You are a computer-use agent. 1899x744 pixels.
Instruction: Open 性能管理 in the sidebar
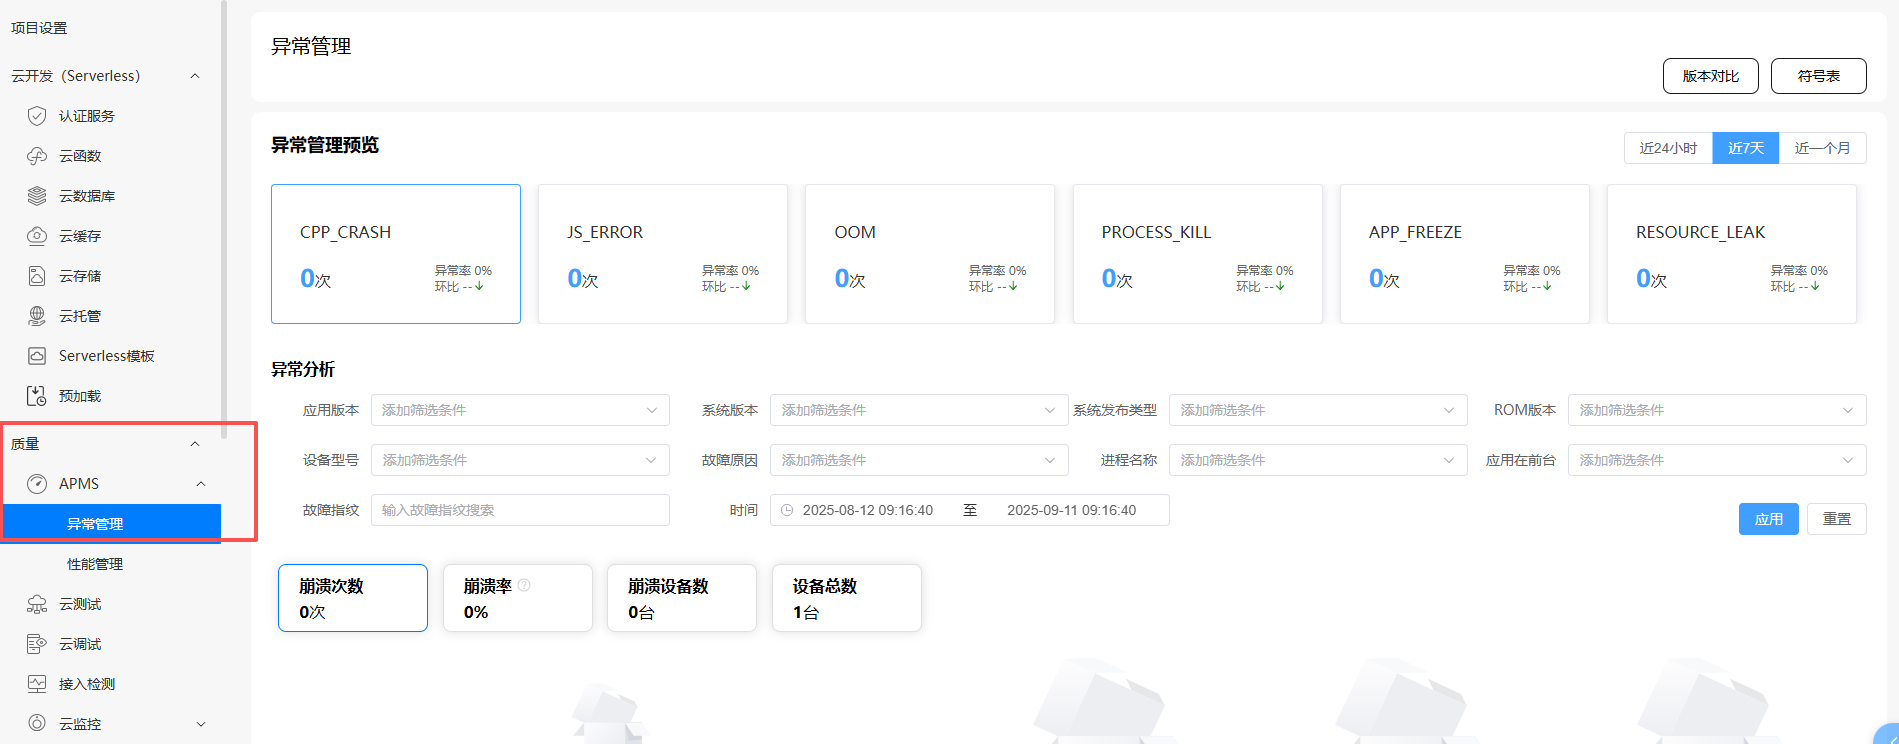[95, 564]
